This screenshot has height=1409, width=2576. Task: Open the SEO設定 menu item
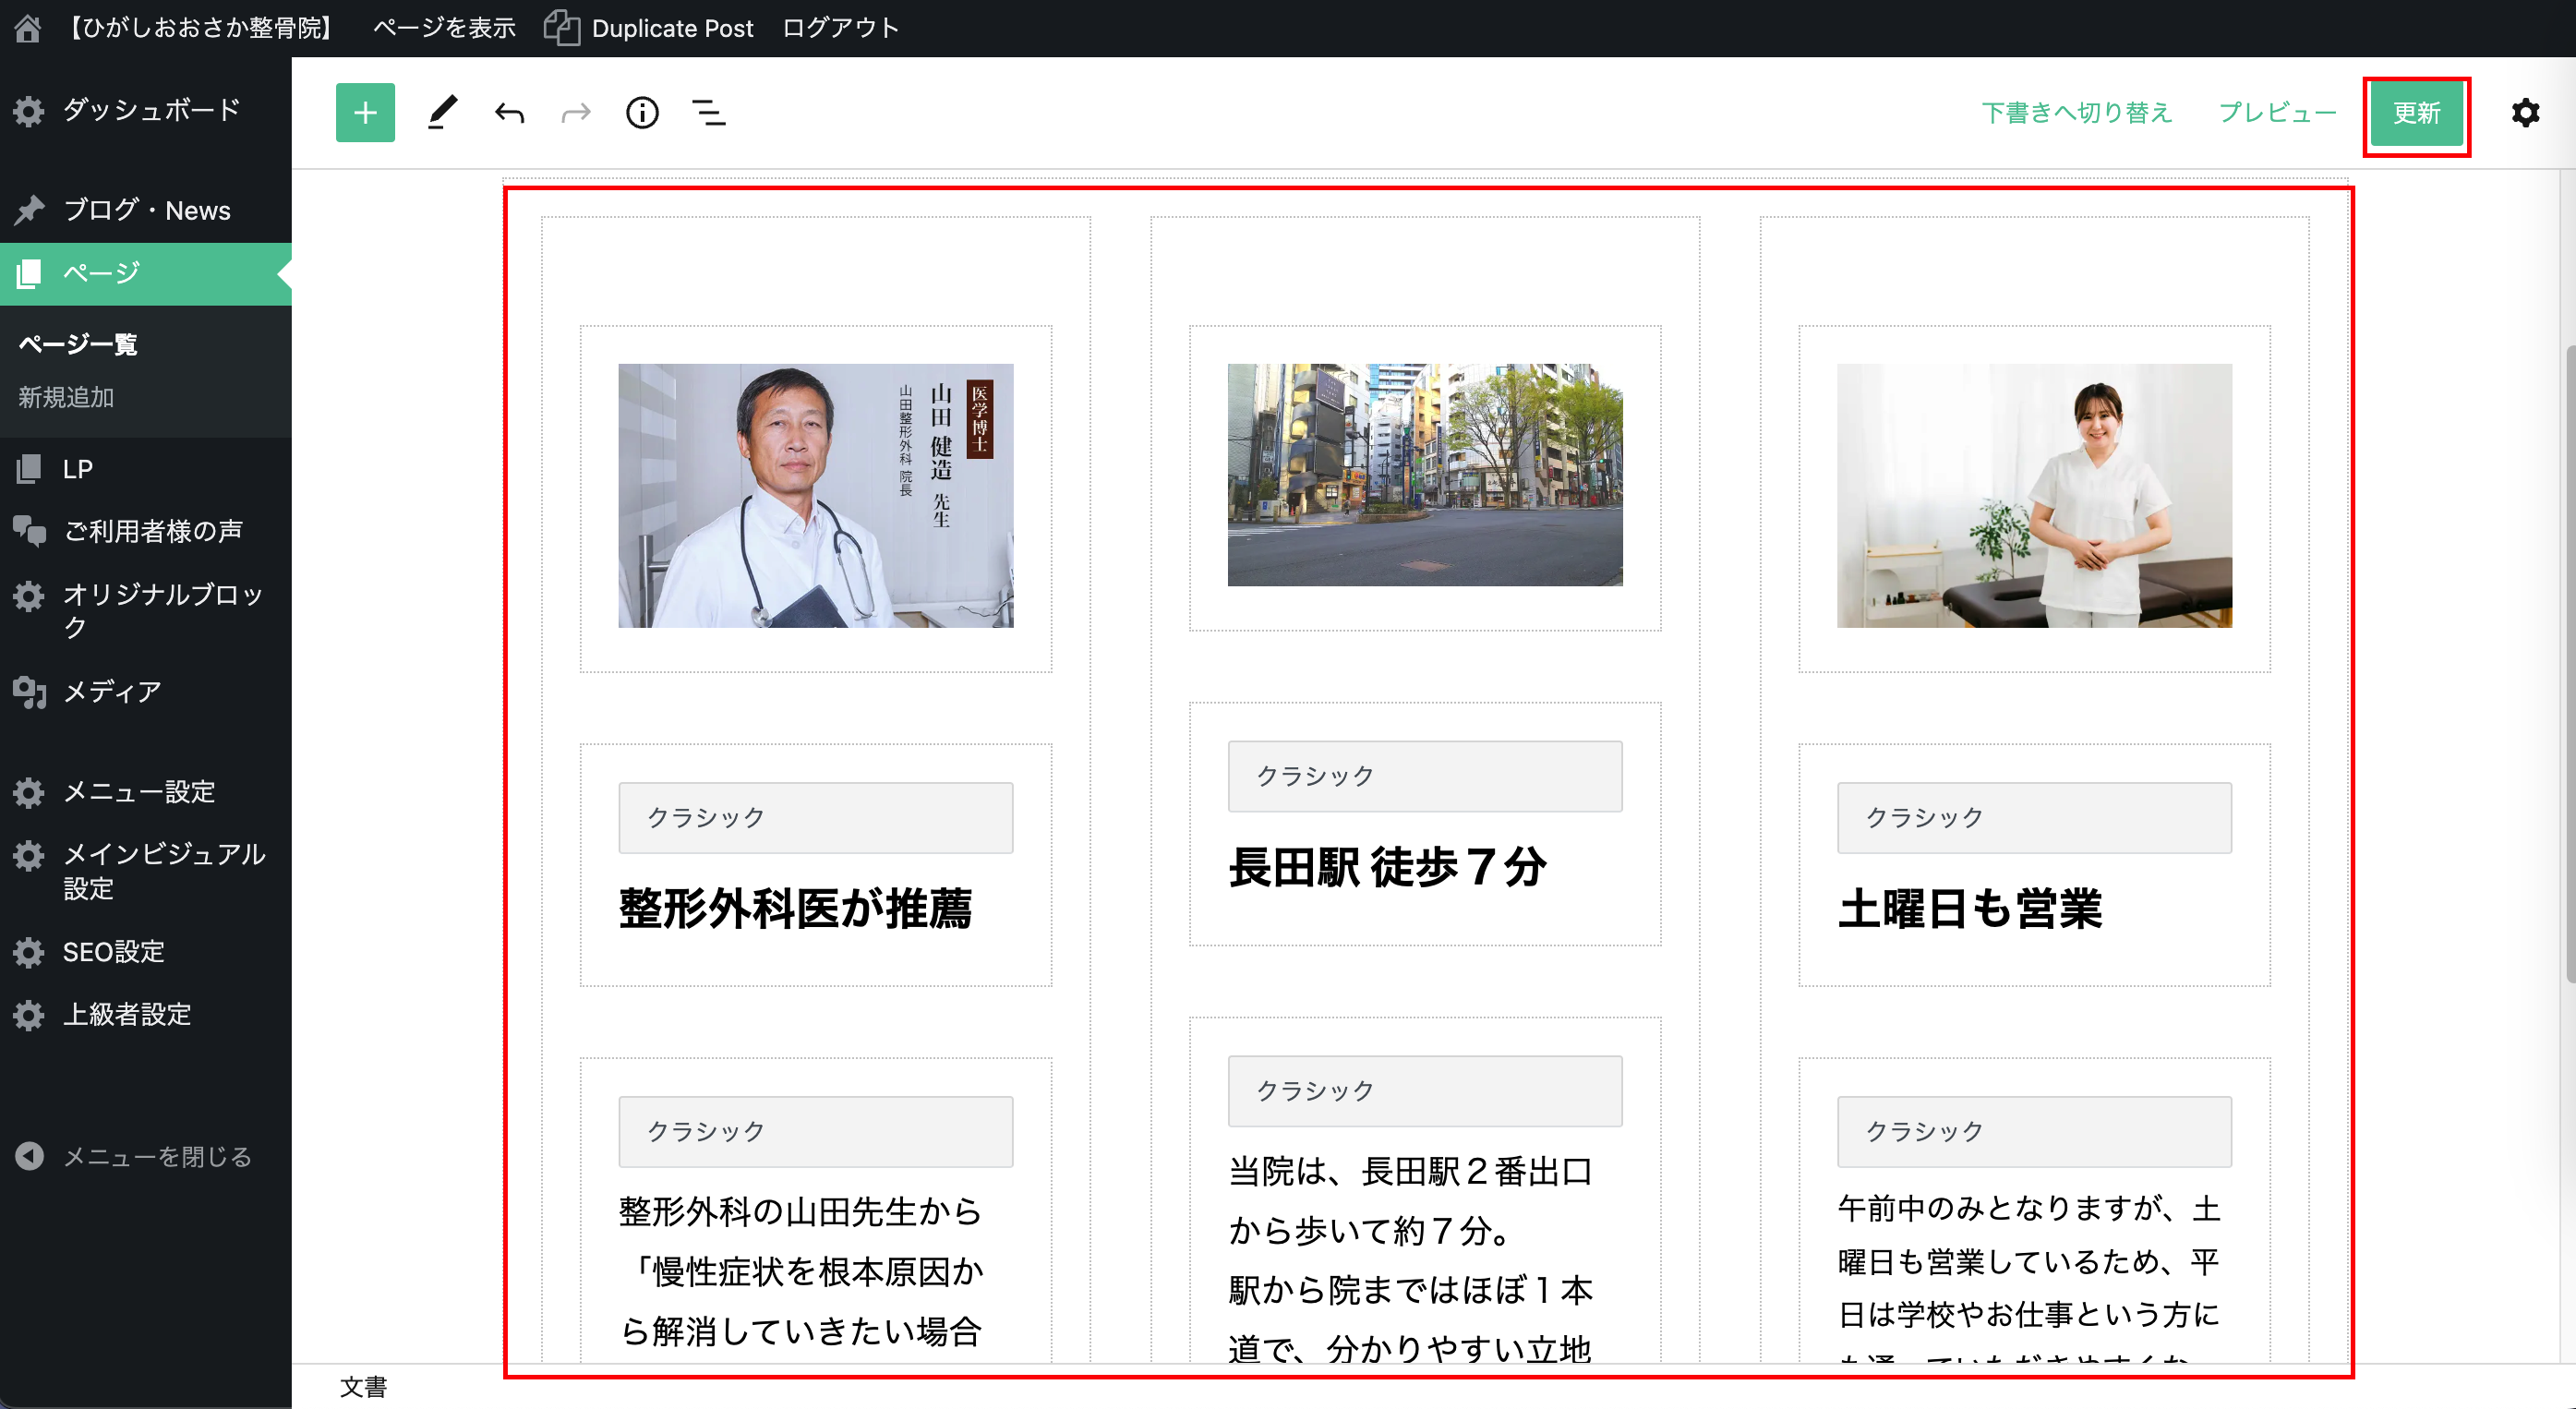click(113, 951)
